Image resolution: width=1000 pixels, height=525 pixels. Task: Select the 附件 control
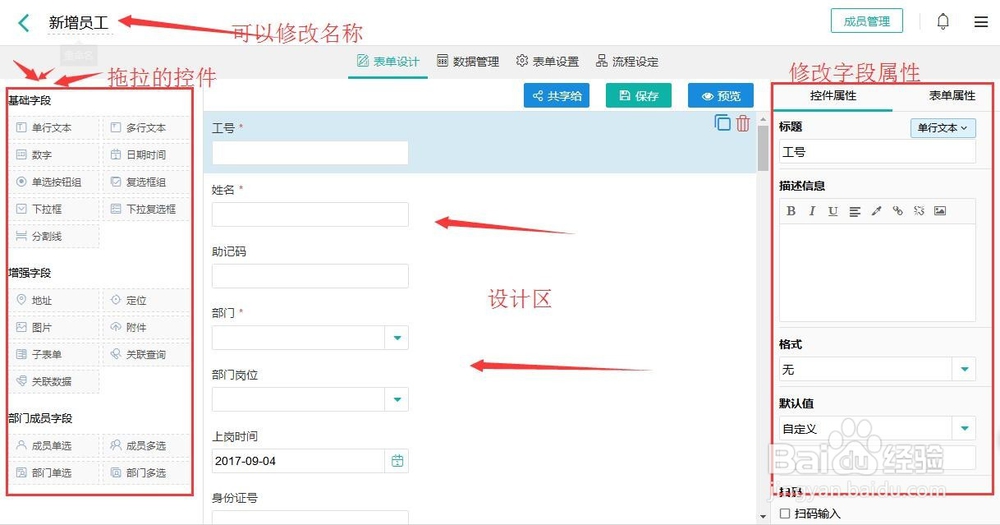click(147, 327)
